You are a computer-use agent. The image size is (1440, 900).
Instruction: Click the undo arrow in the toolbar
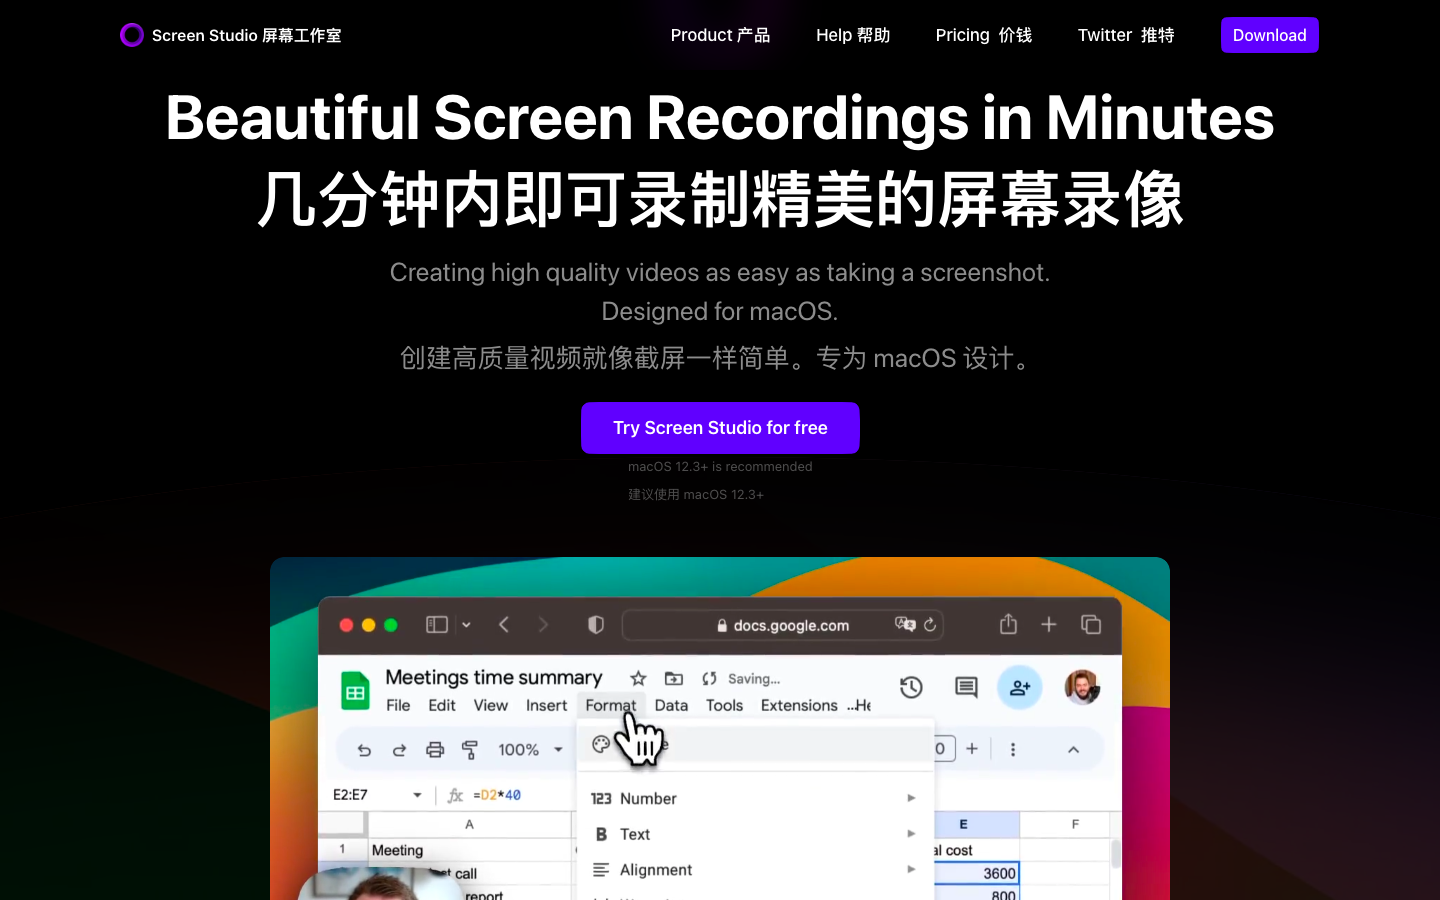tap(365, 749)
